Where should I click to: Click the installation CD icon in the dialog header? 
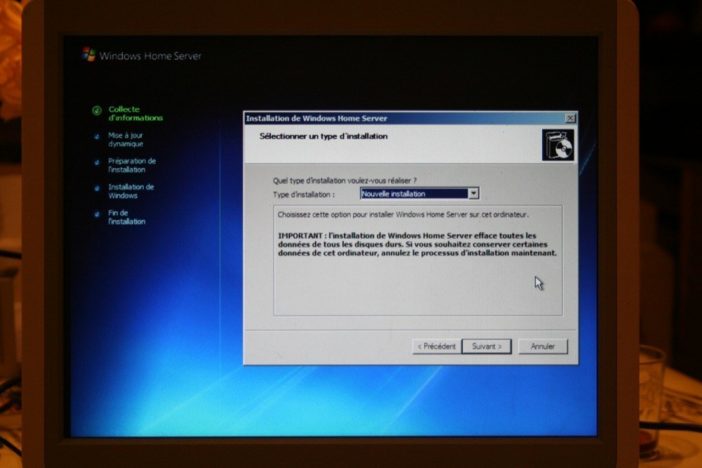pos(558,145)
